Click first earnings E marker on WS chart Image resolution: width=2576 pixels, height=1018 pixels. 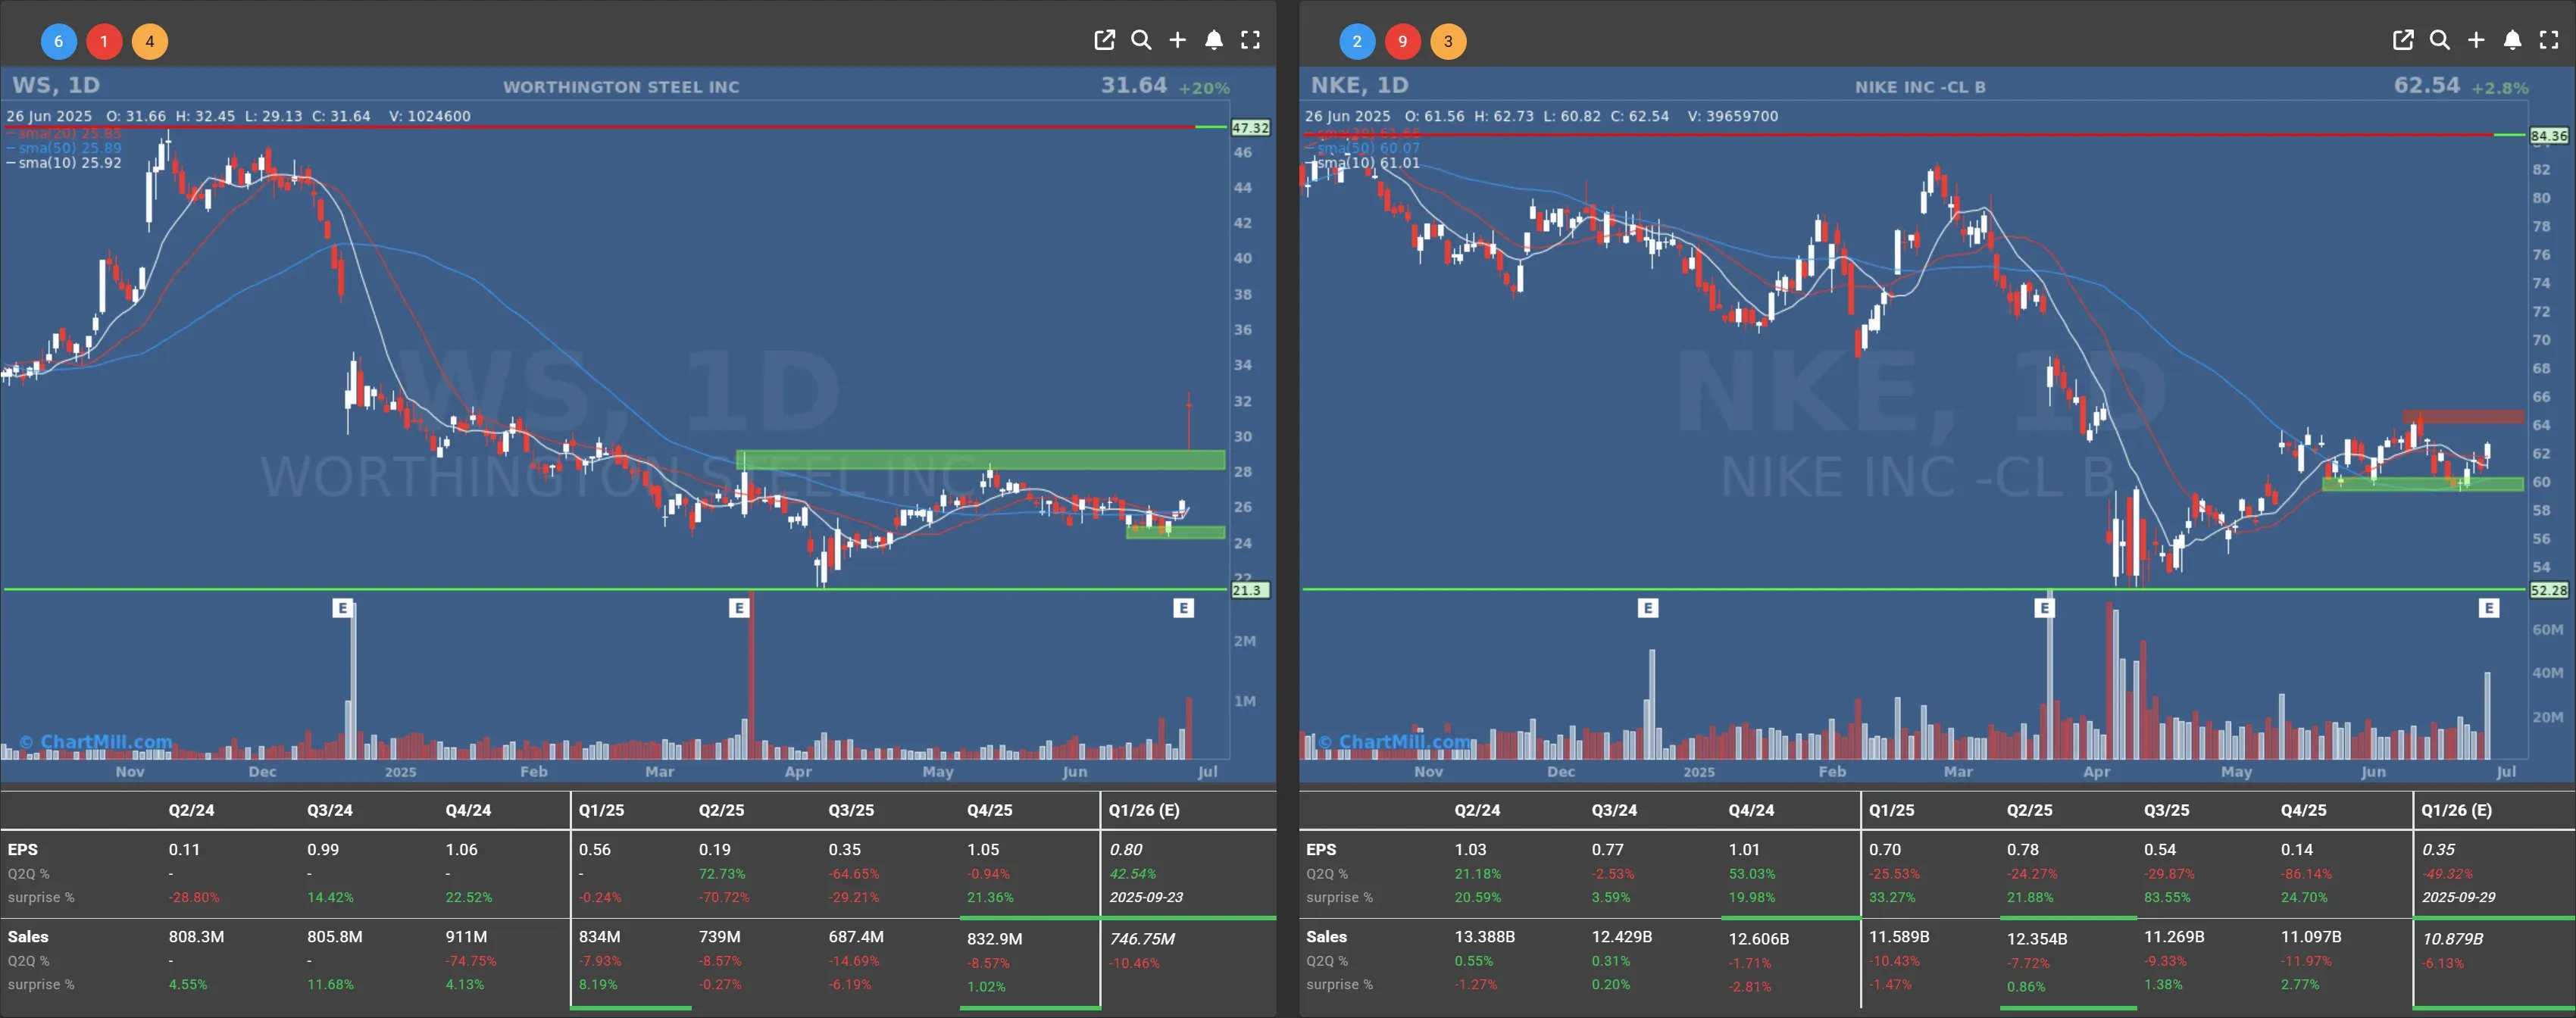pos(342,608)
